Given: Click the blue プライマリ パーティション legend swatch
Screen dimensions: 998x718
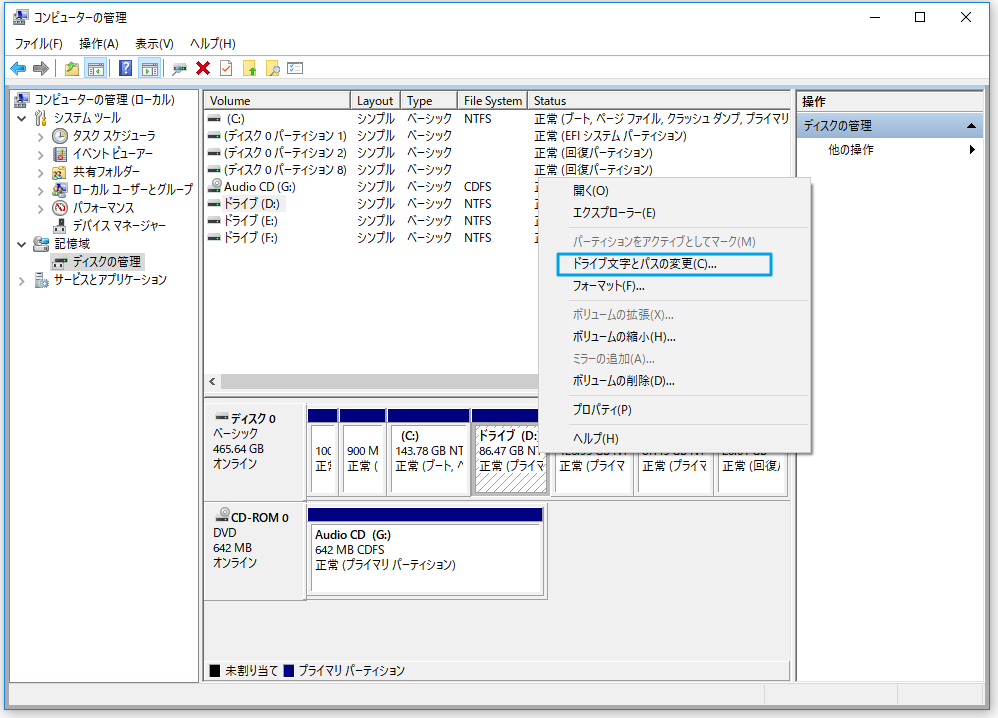Looking at the screenshot, I should click(289, 670).
